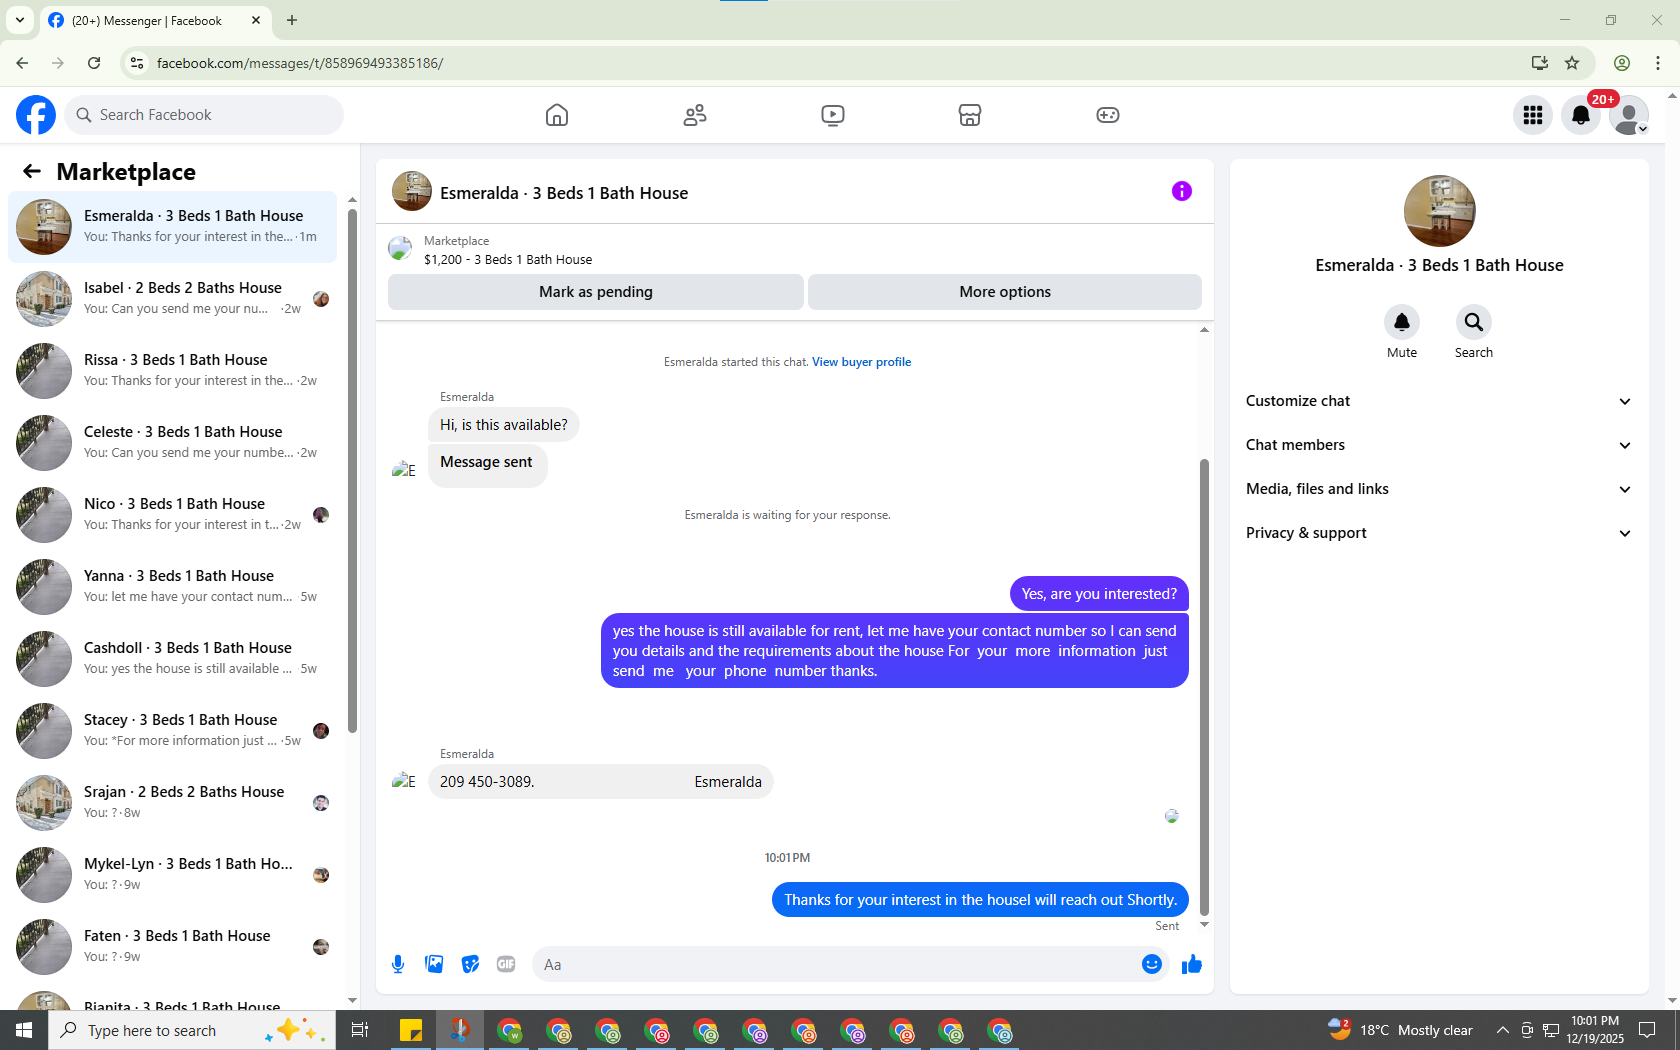The image size is (1680, 1050).
Task: Open View buyer profile link
Action: pyautogui.click(x=861, y=362)
